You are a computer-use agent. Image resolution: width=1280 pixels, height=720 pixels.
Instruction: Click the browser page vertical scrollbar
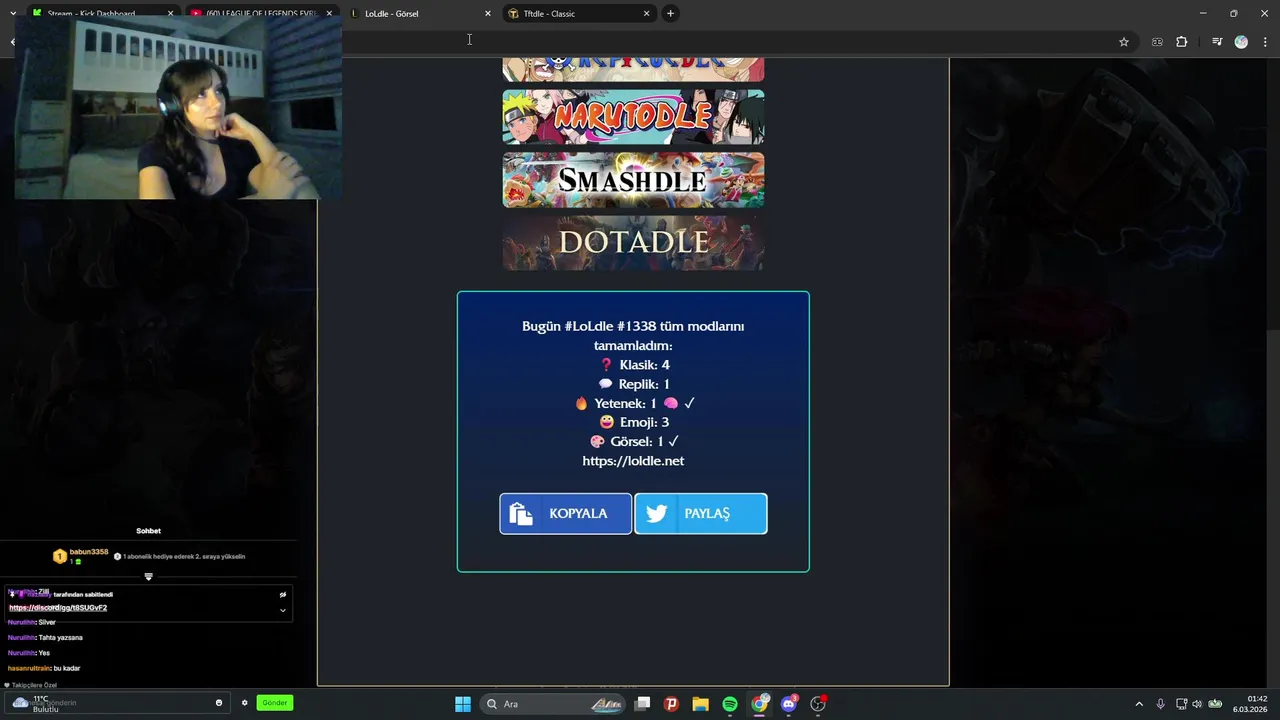1273,370
